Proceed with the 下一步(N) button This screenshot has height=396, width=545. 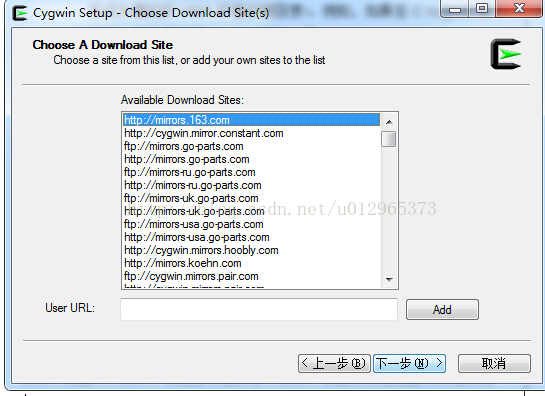tap(409, 363)
